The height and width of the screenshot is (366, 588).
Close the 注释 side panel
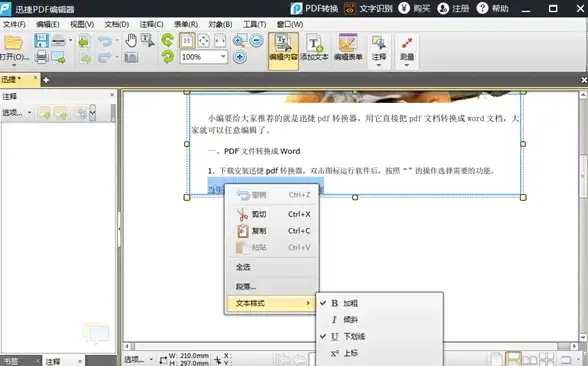tap(112, 95)
